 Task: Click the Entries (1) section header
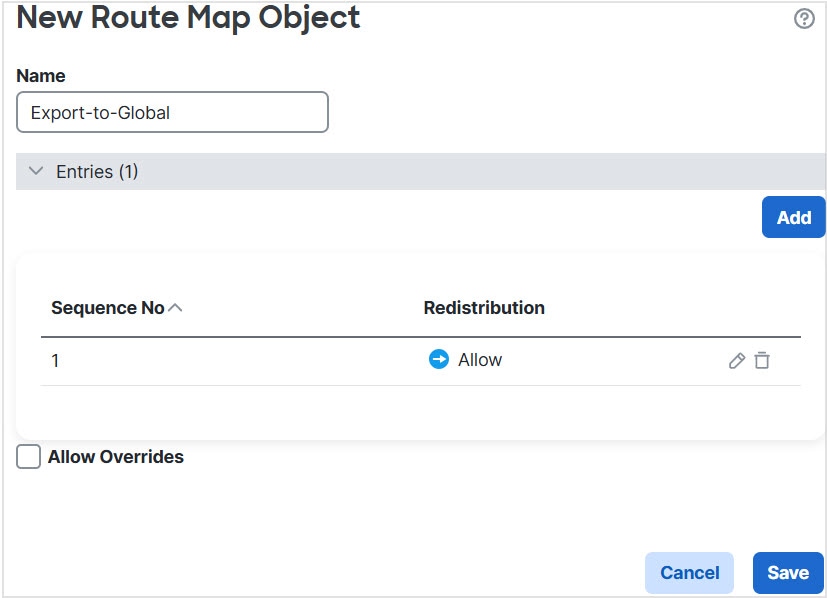(x=97, y=172)
